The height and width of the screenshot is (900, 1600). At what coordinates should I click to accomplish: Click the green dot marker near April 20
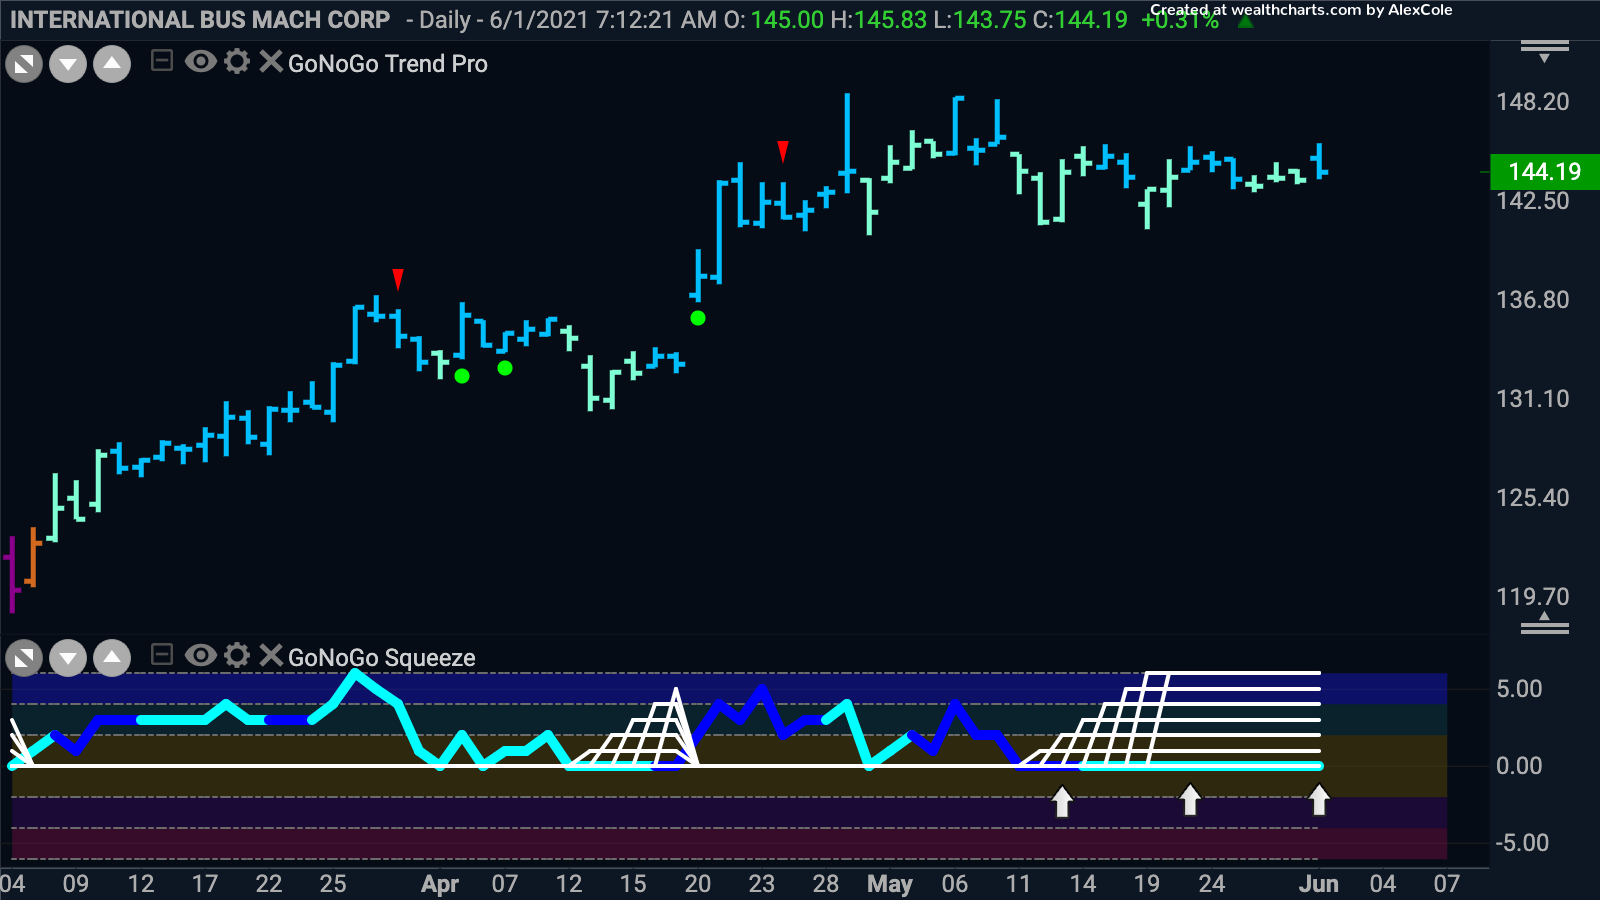point(698,318)
